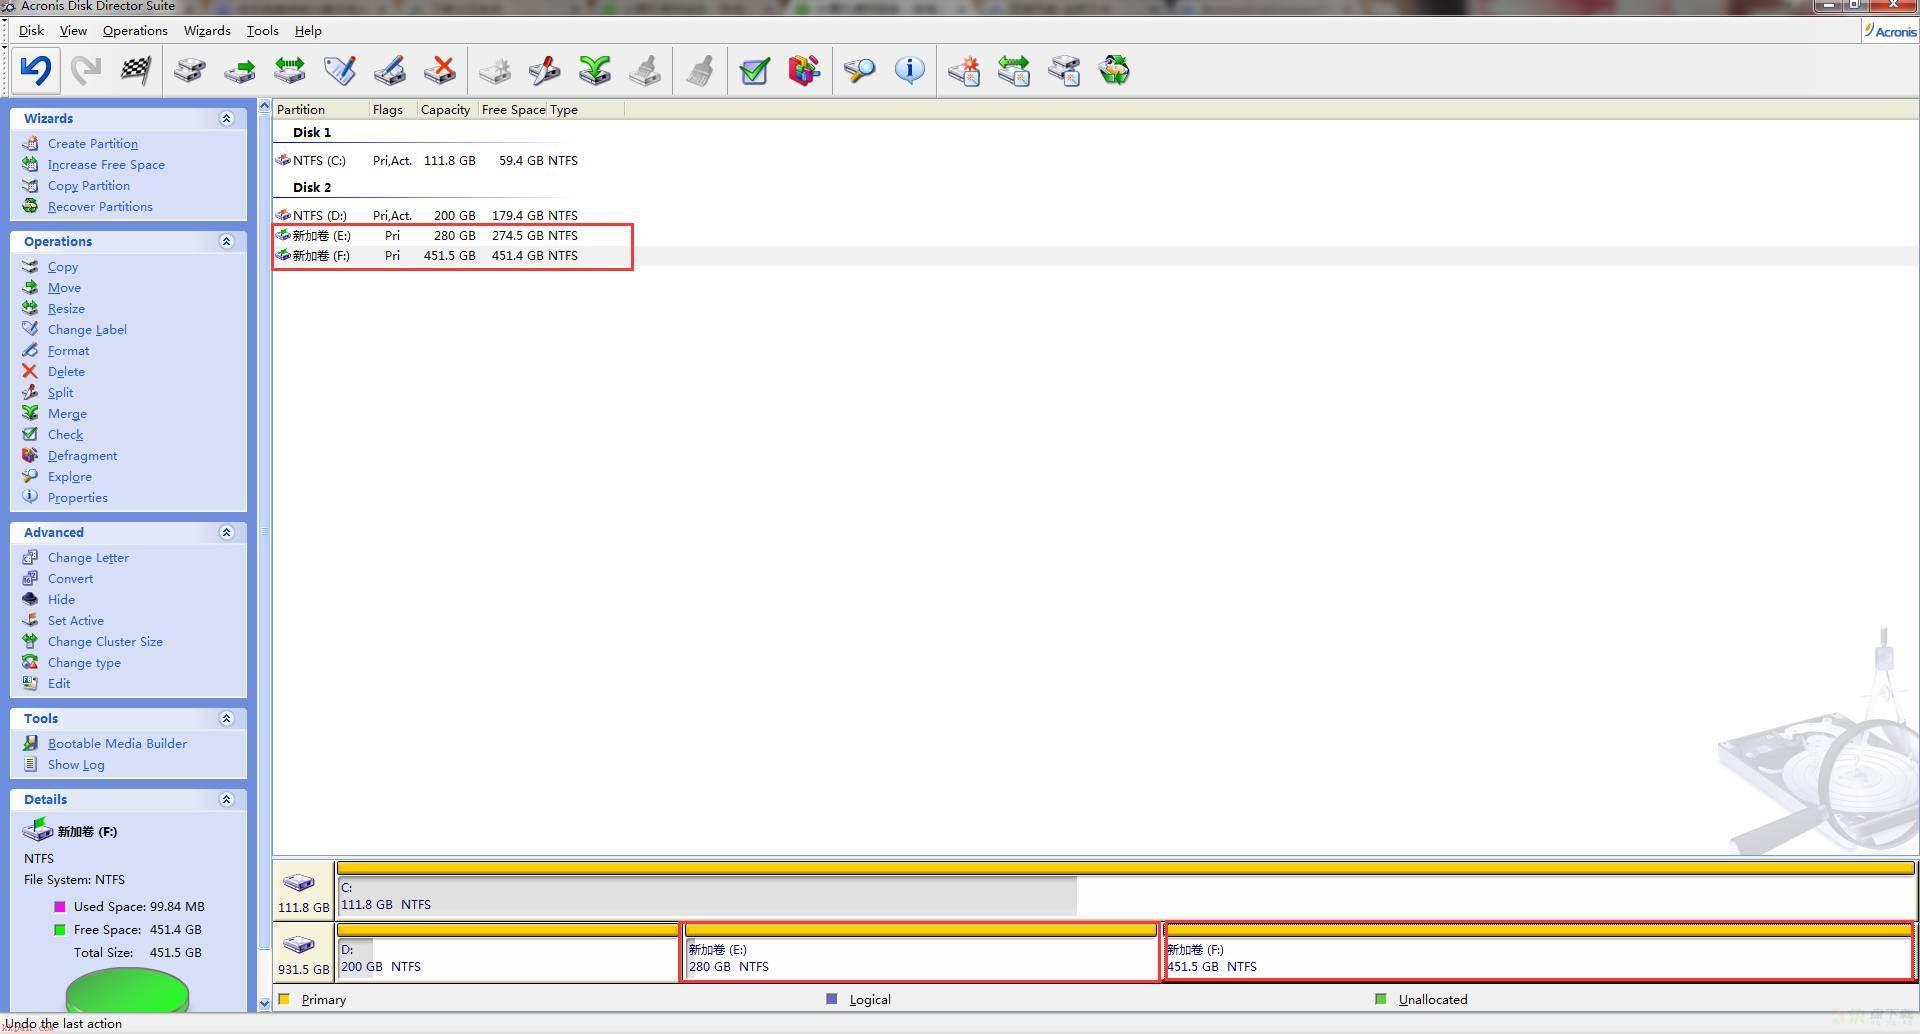
Task: Click the Explore magnifier toolbar icon
Action: pos(859,70)
